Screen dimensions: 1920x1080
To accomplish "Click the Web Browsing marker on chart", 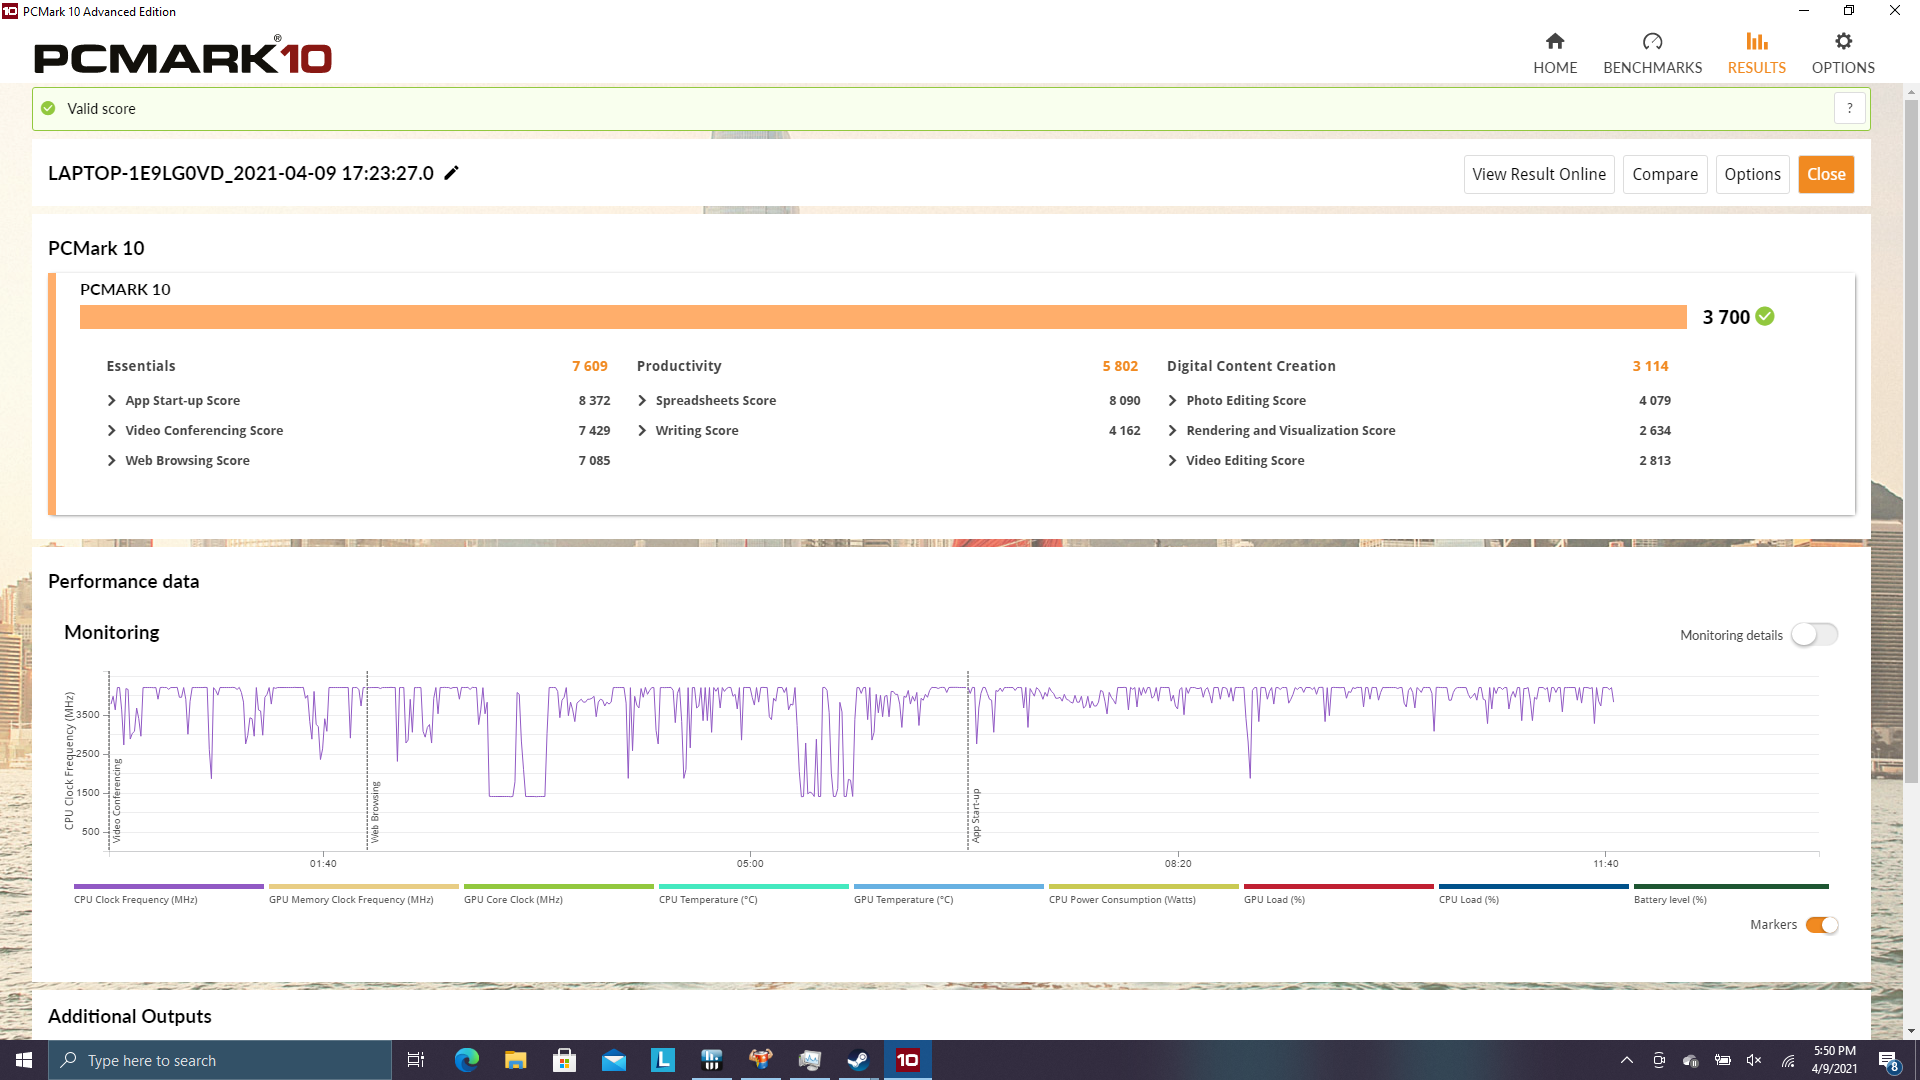I will pos(375,812).
